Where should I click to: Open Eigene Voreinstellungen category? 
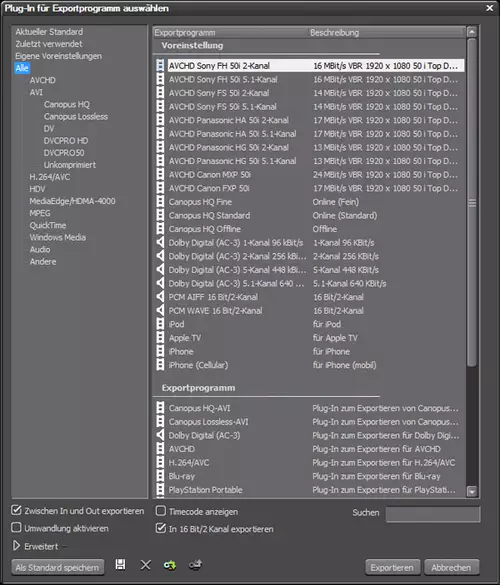58,56
